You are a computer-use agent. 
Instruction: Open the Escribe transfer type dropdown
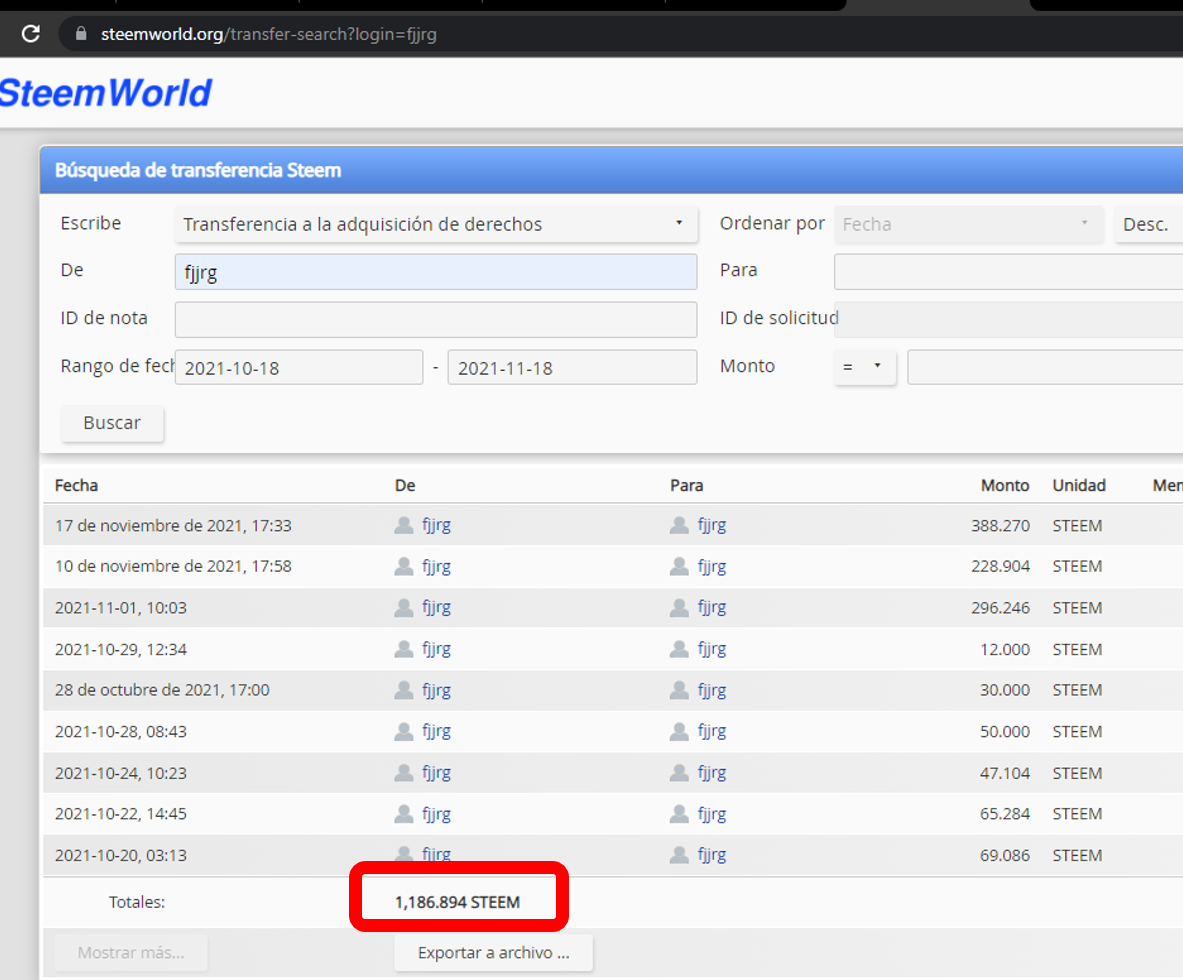436,224
